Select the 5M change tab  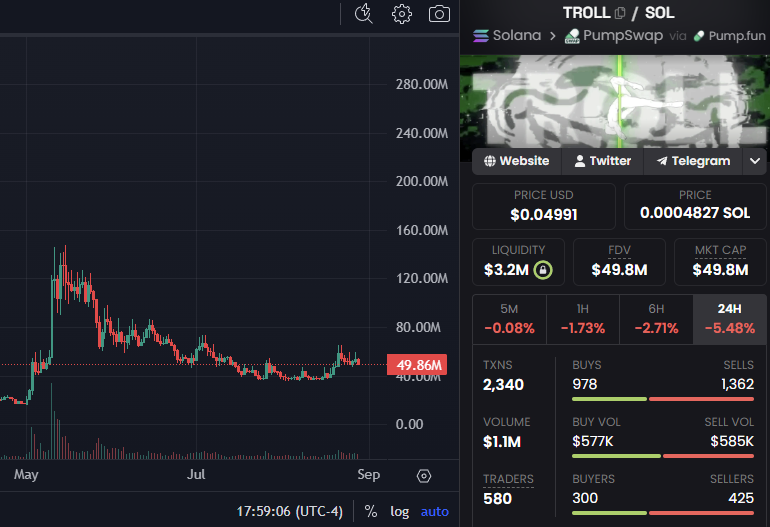point(509,319)
